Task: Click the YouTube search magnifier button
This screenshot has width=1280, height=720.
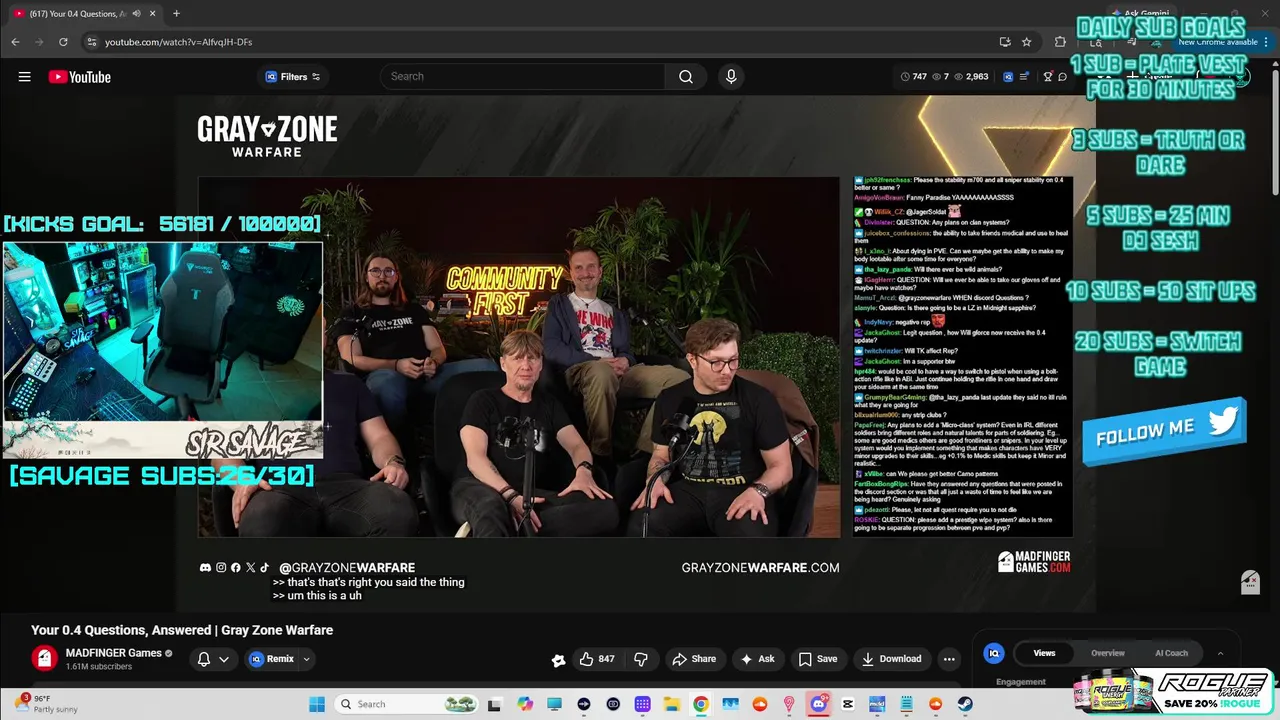Action: (x=686, y=76)
